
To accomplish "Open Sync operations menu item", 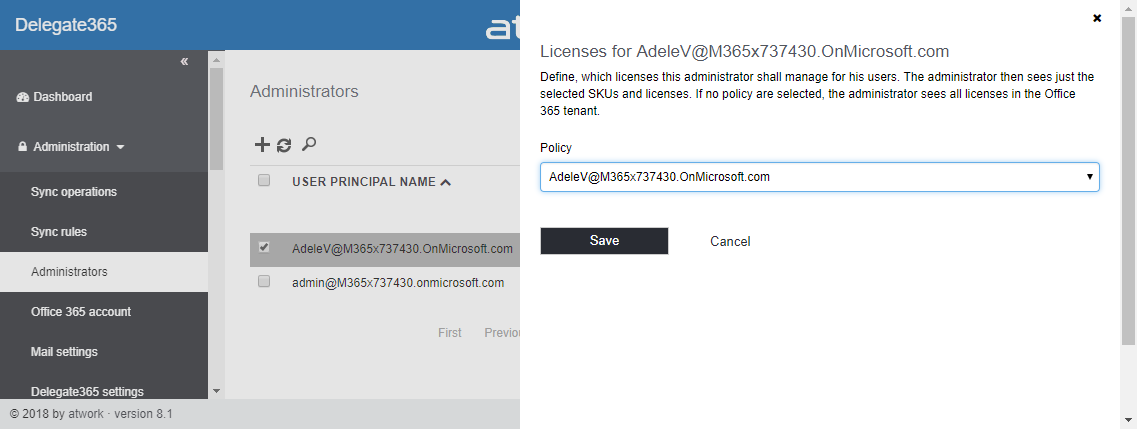I will pyautogui.click(x=74, y=192).
